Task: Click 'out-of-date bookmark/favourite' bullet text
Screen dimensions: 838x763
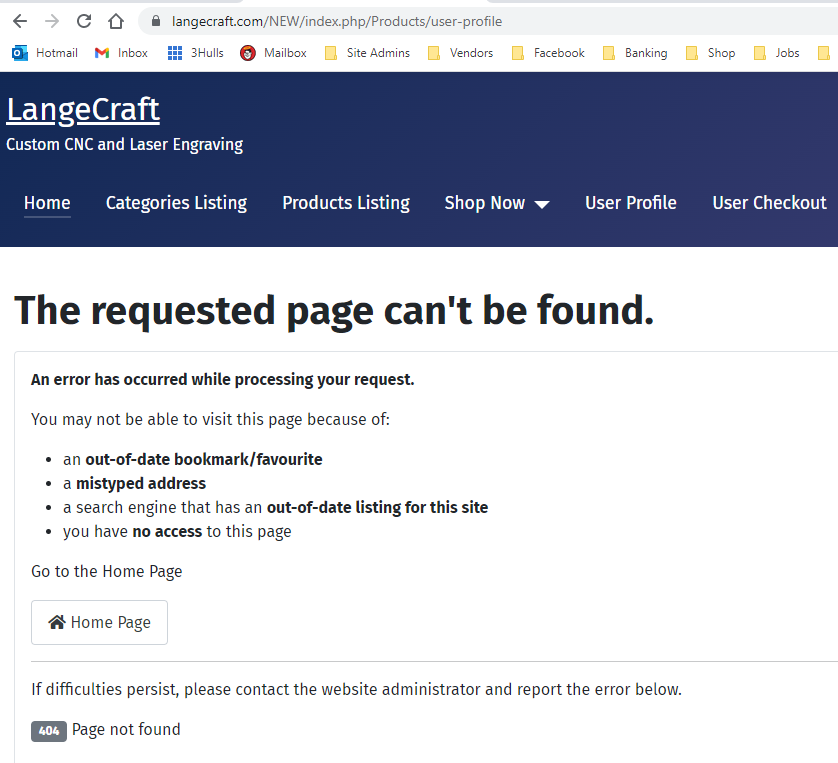Action: tap(204, 460)
